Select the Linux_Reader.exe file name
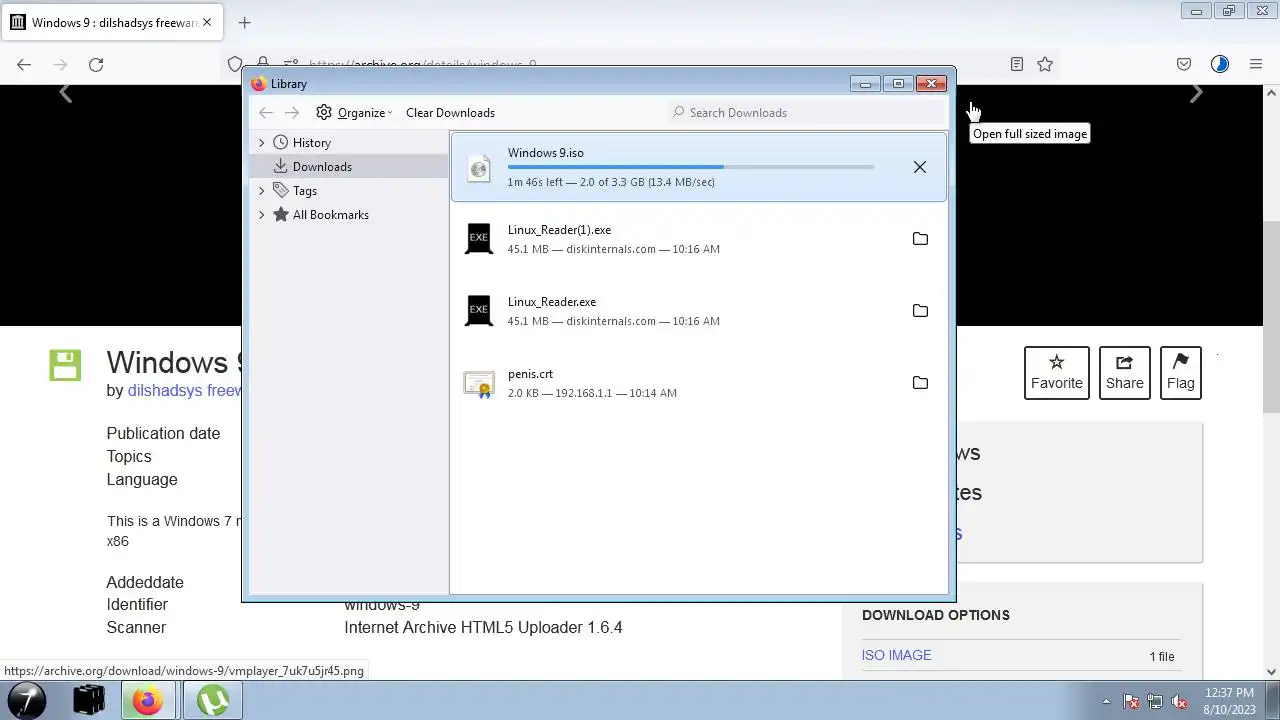 coord(552,302)
